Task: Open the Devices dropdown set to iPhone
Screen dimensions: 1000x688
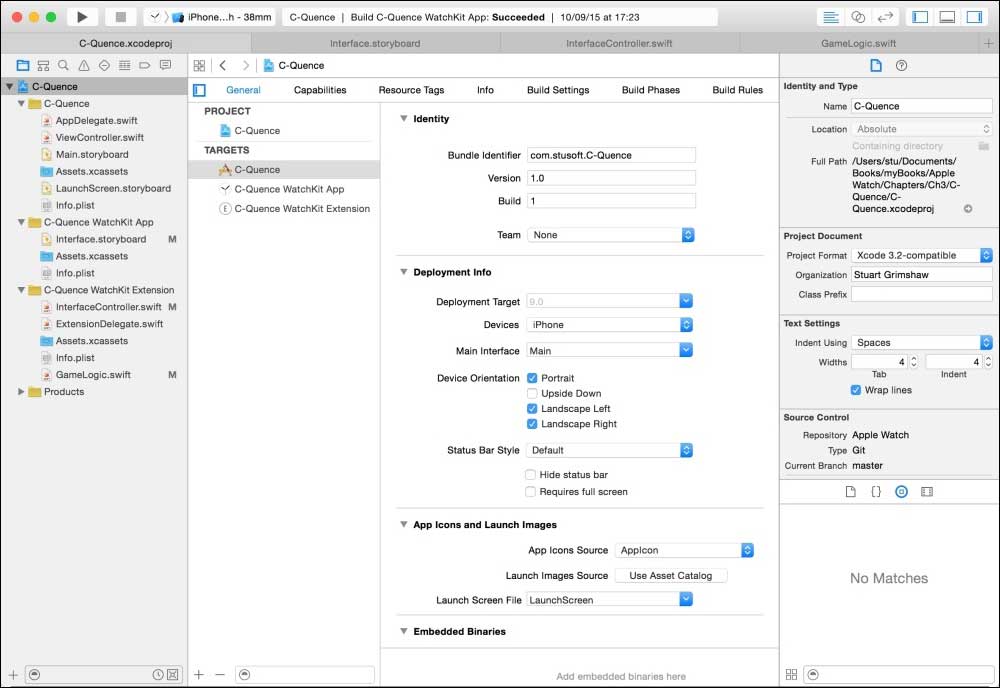Action: click(610, 325)
